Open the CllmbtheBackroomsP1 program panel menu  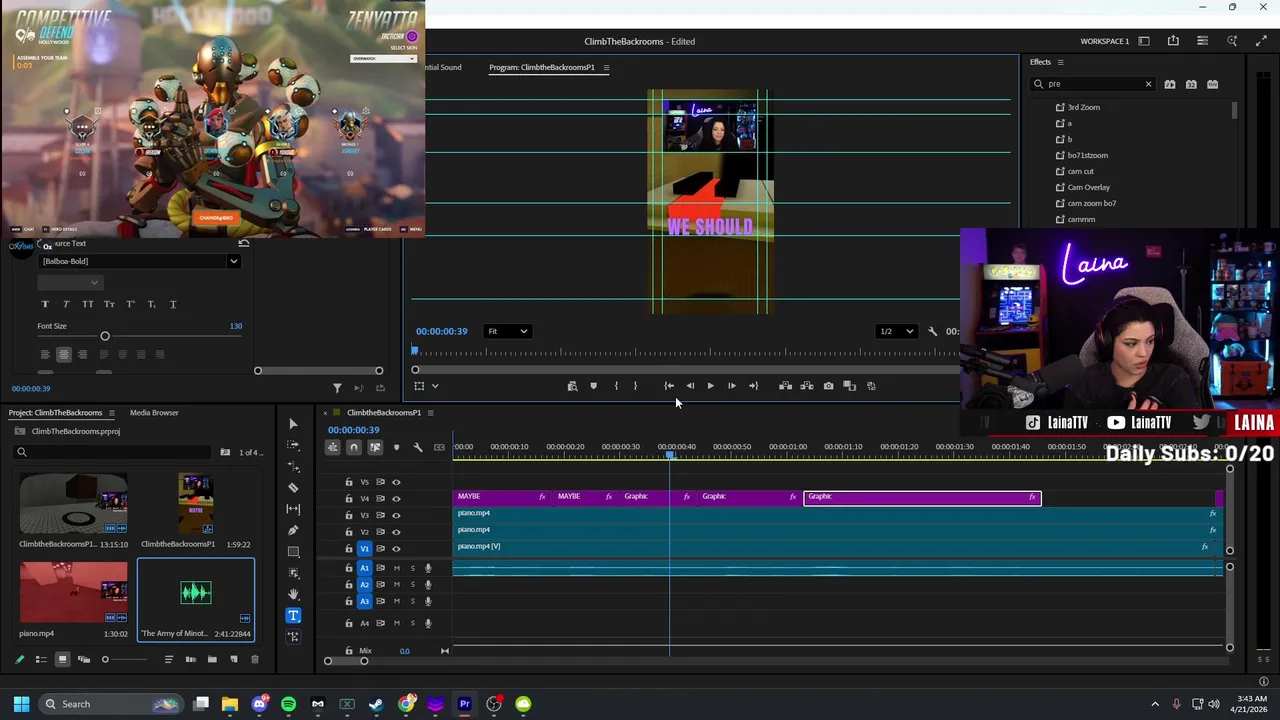click(x=606, y=67)
